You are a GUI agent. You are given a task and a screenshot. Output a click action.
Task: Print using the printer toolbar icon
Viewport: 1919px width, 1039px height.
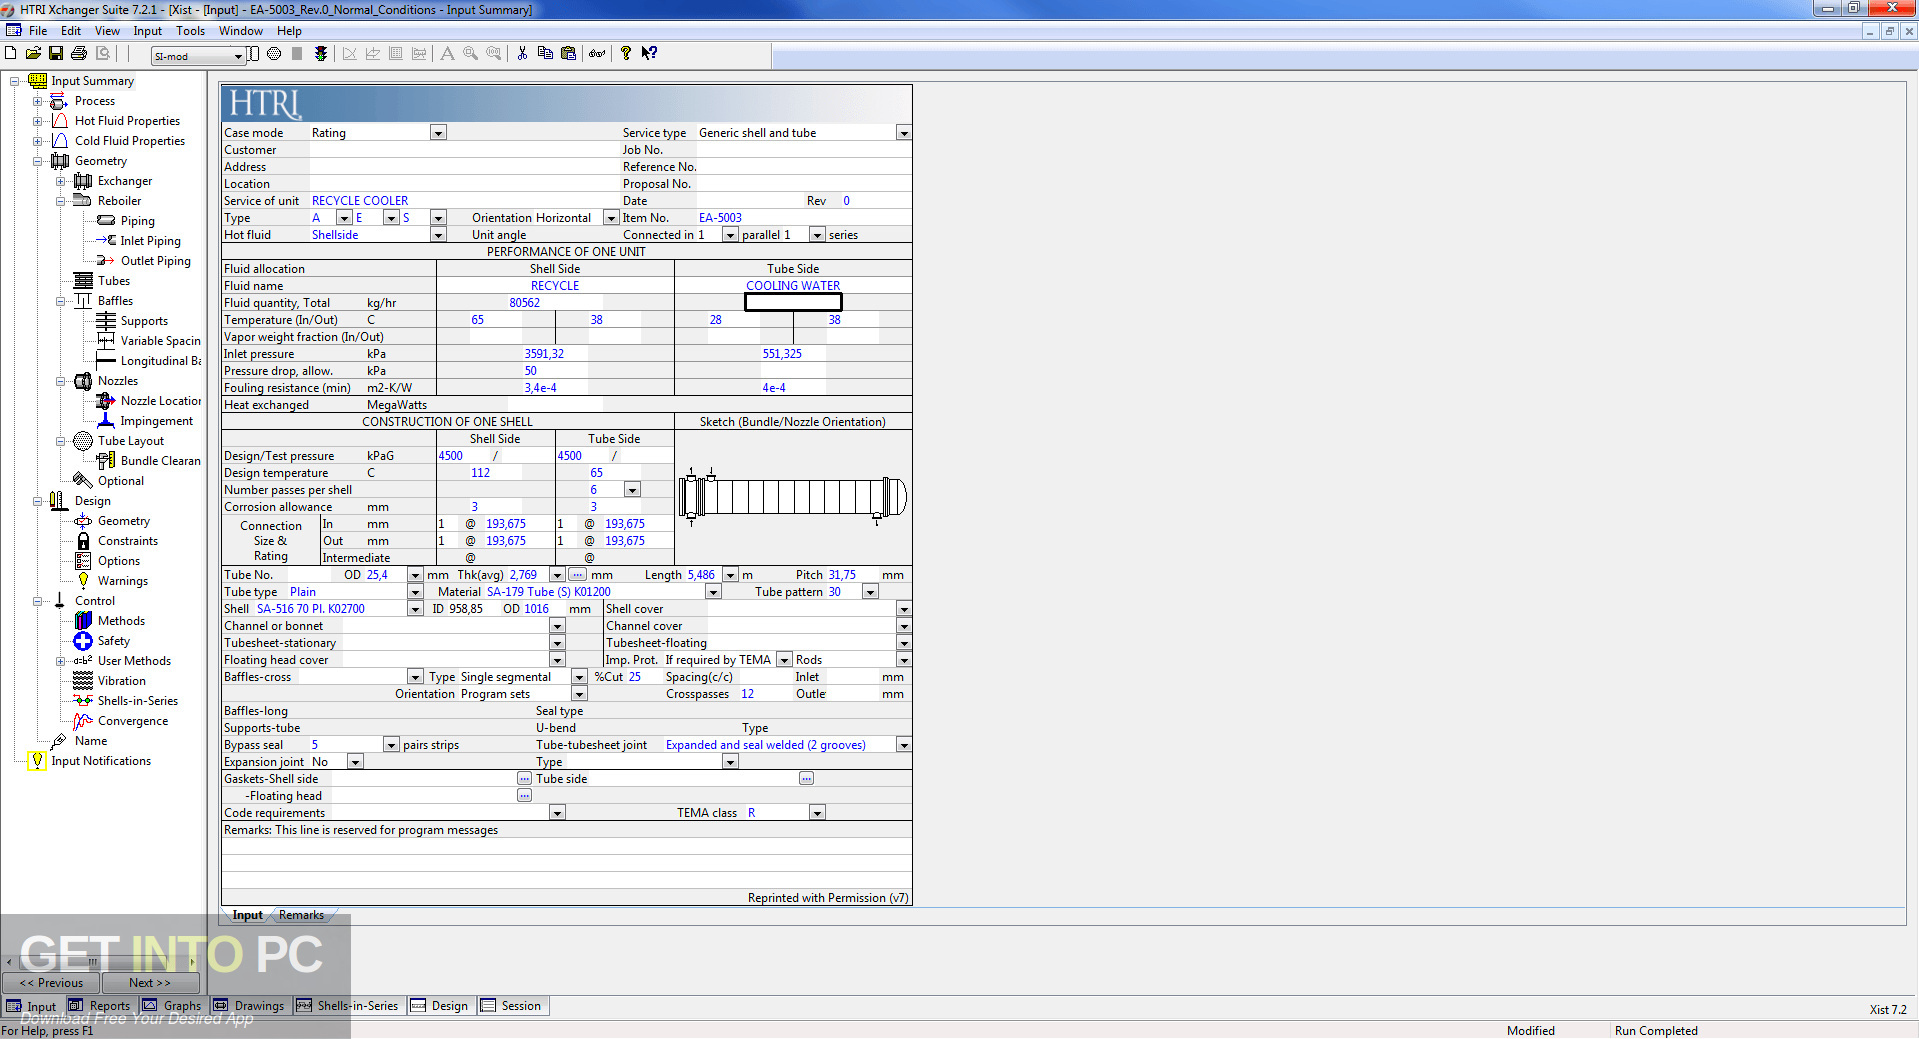coord(79,53)
